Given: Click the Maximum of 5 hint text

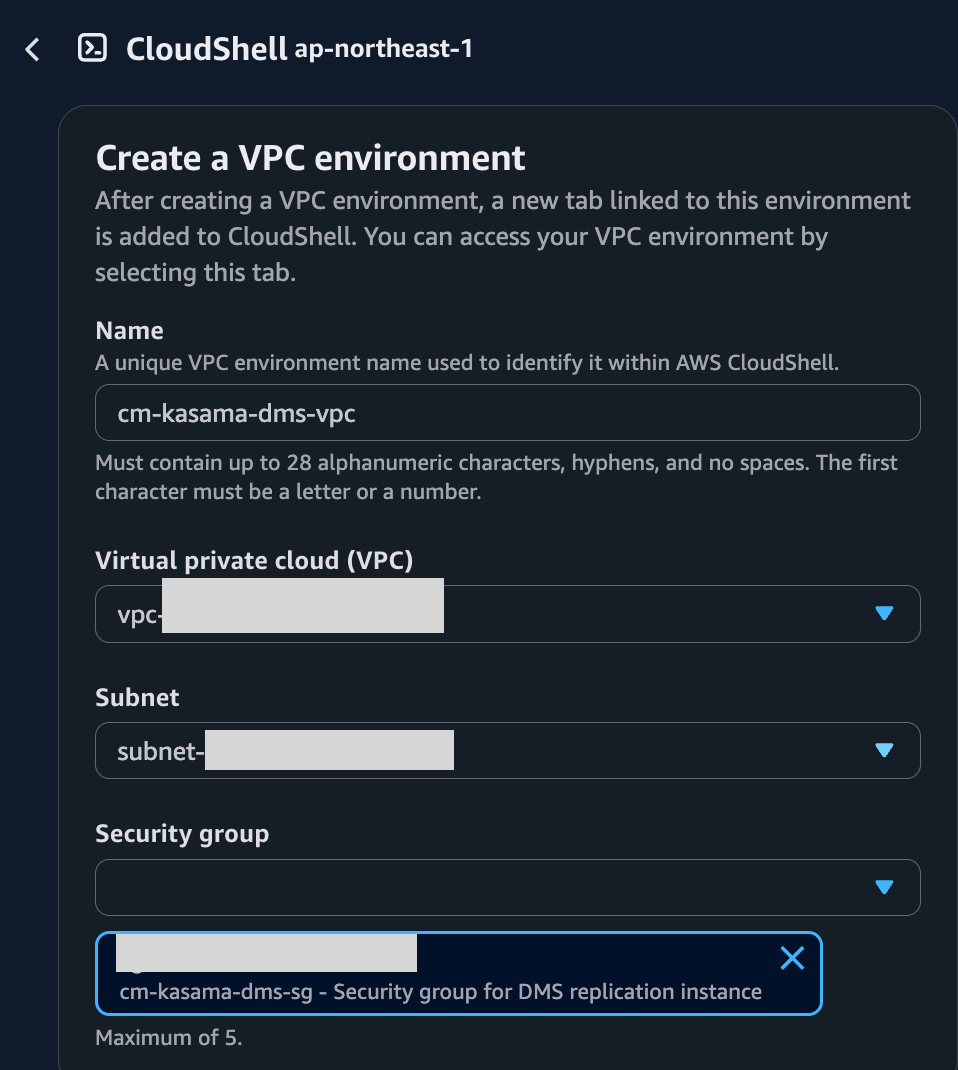Looking at the screenshot, I should click(x=169, y=1037).
